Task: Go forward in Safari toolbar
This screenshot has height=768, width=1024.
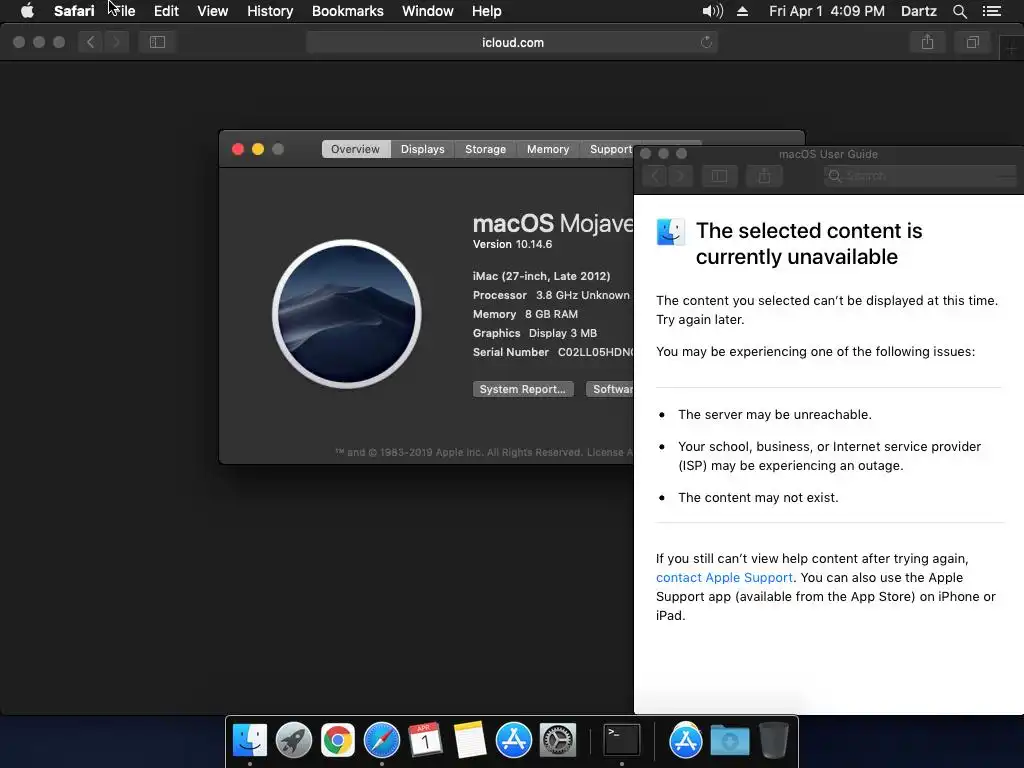Action: pos(116,42)
